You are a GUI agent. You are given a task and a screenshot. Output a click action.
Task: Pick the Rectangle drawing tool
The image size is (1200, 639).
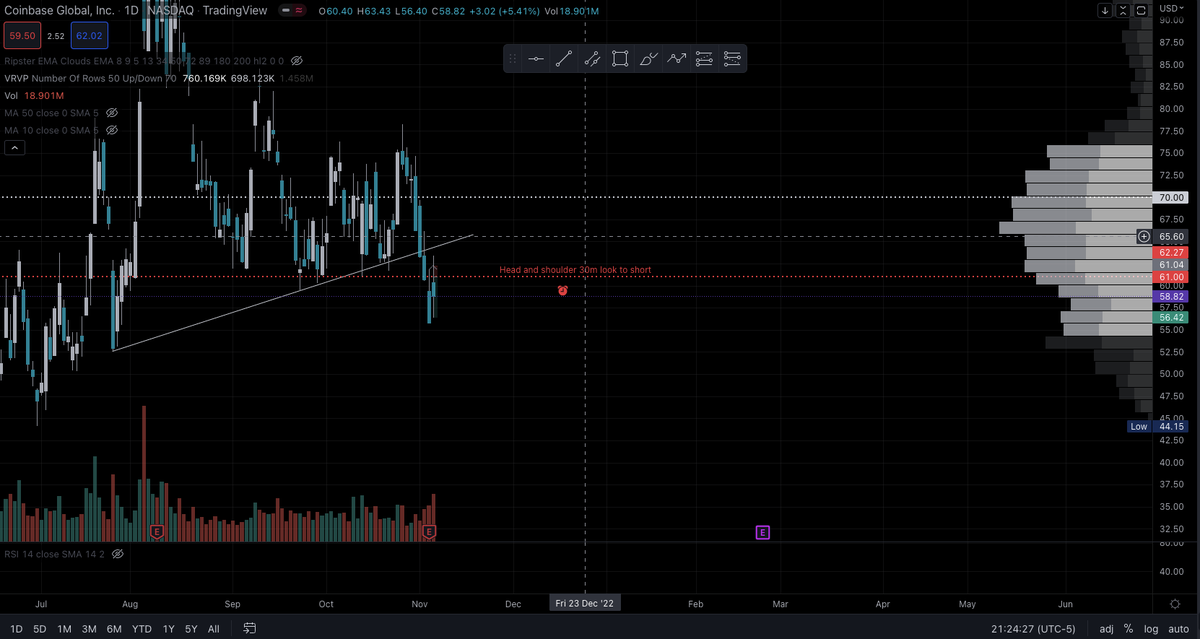[x=620, y=58]
